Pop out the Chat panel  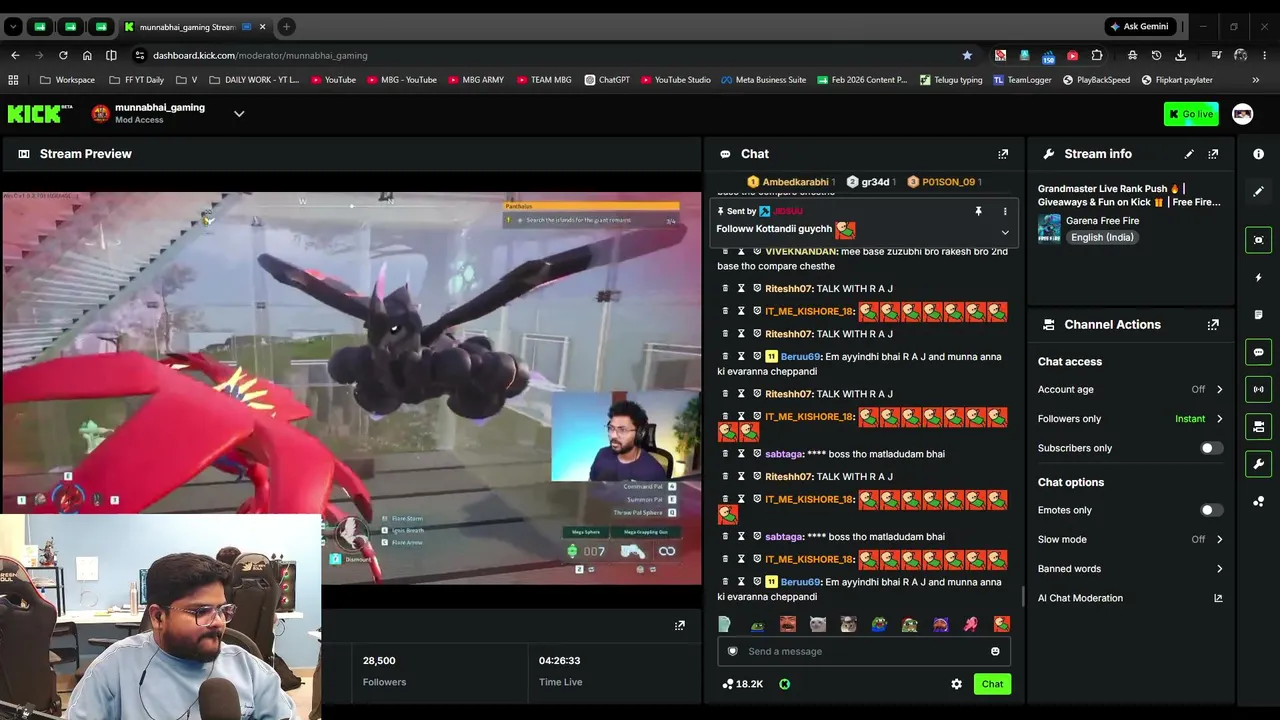1003,154
